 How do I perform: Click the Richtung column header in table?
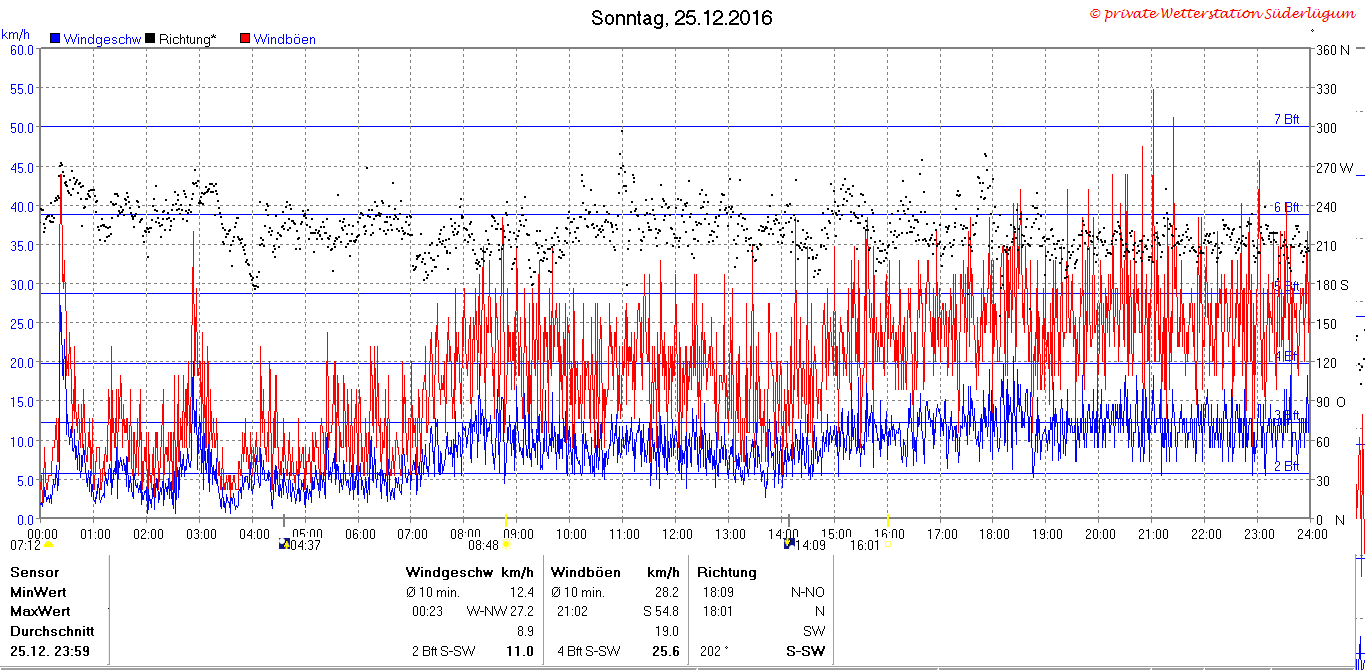727,573
